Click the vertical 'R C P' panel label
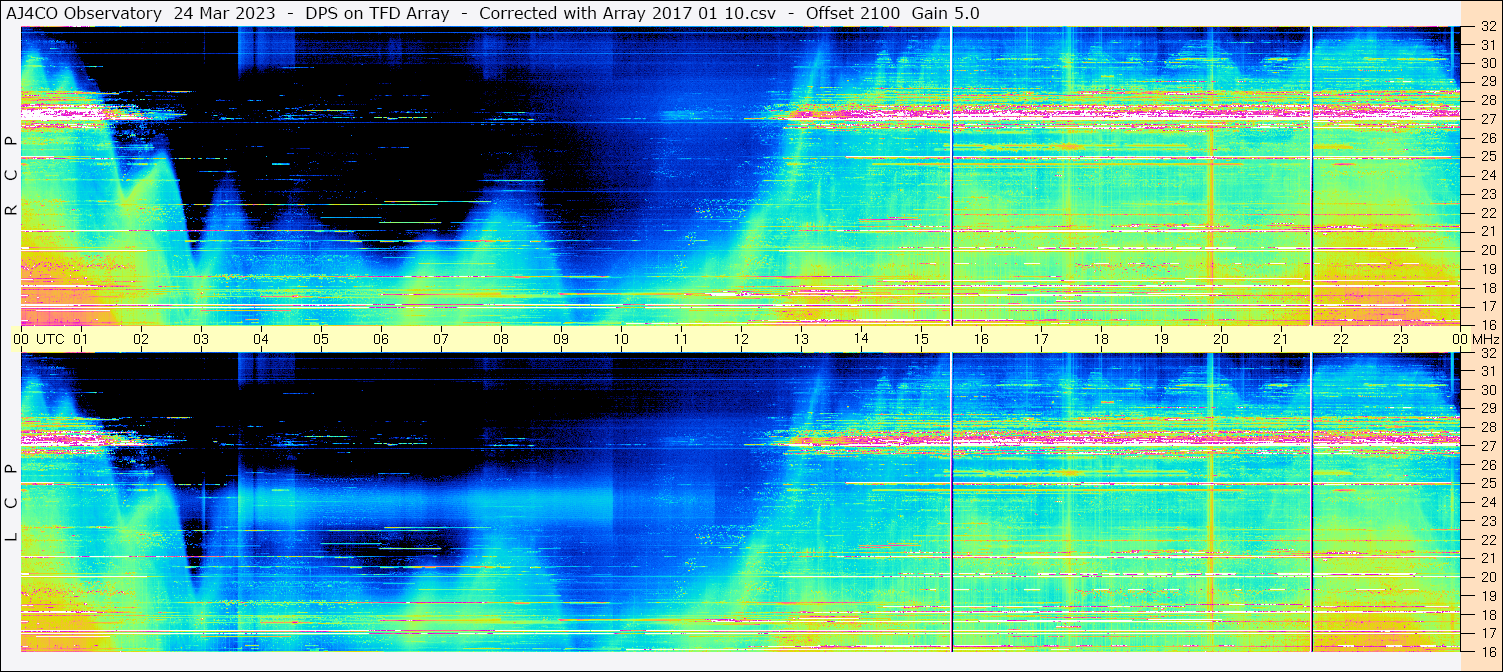1503x672 pixels. coord(12,177)
